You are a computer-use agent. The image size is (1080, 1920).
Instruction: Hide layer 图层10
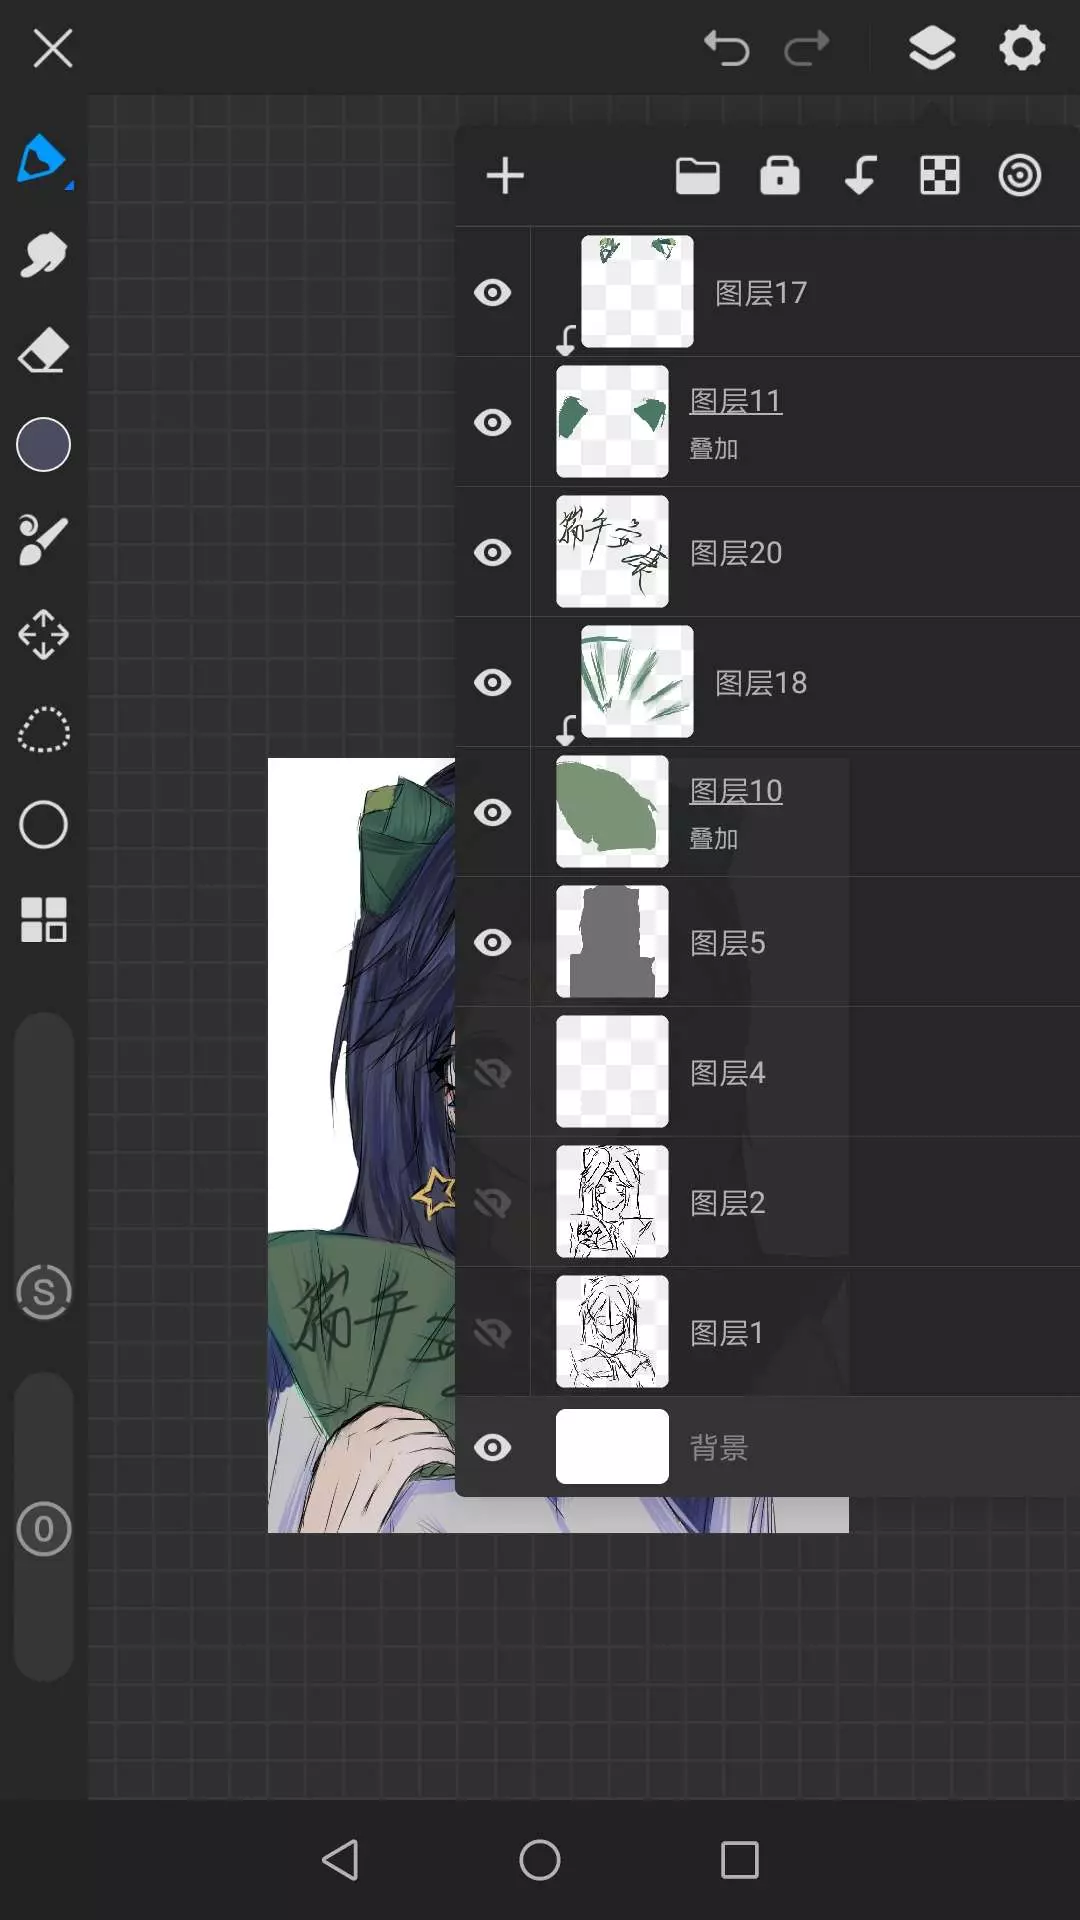(x=492, y=812)
